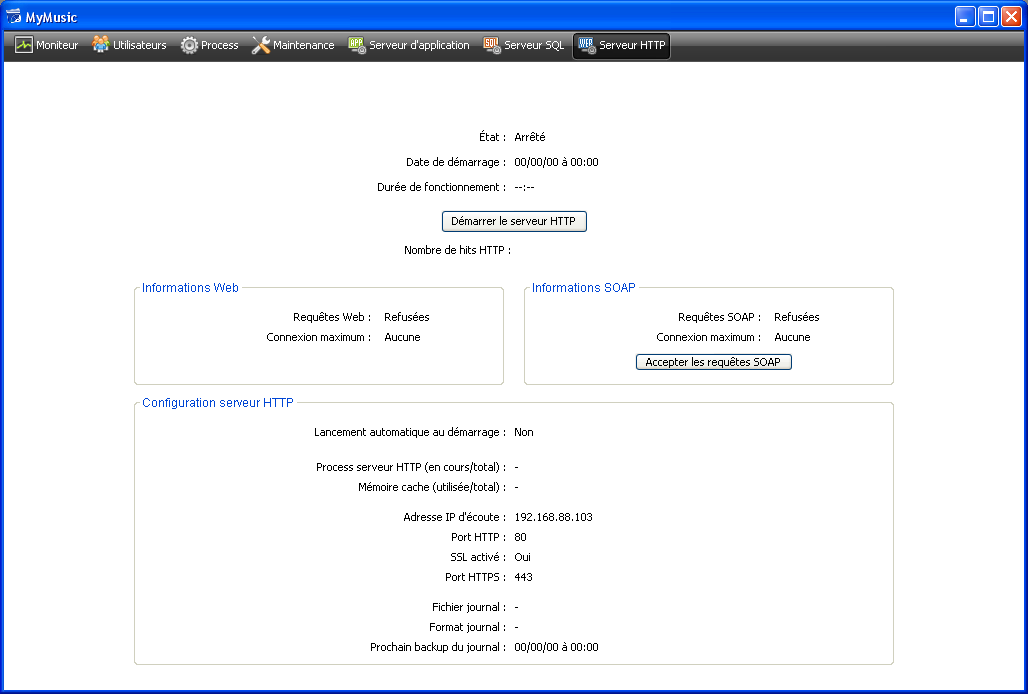Open the Process tab

tap(210, 45)
